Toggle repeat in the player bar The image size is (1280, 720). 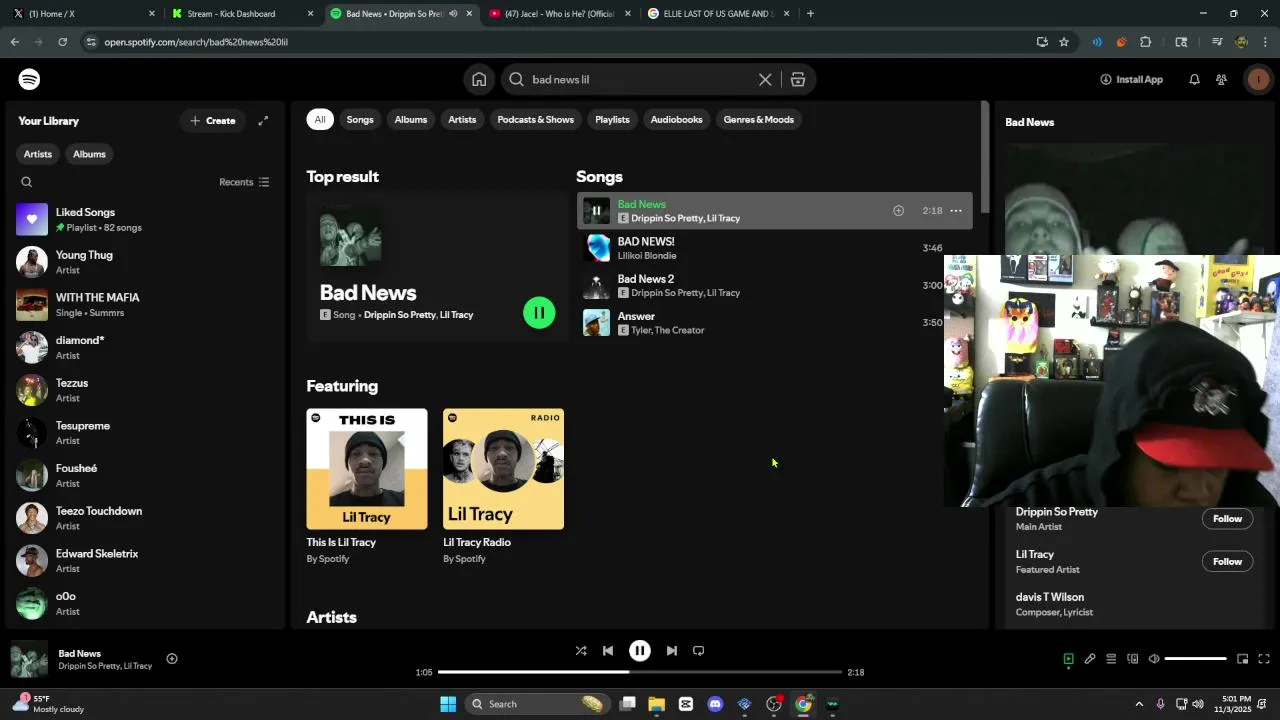tap(699, 650)
